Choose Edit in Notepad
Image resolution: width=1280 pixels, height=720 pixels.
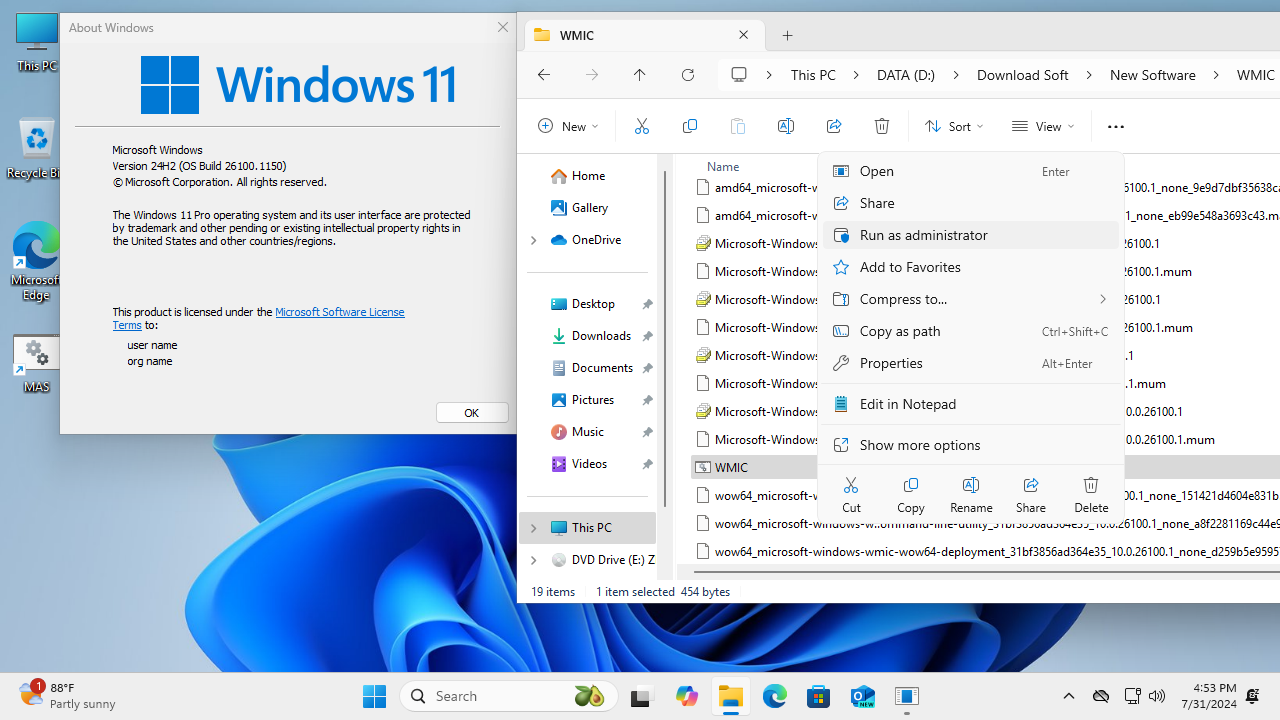point(970,404)
